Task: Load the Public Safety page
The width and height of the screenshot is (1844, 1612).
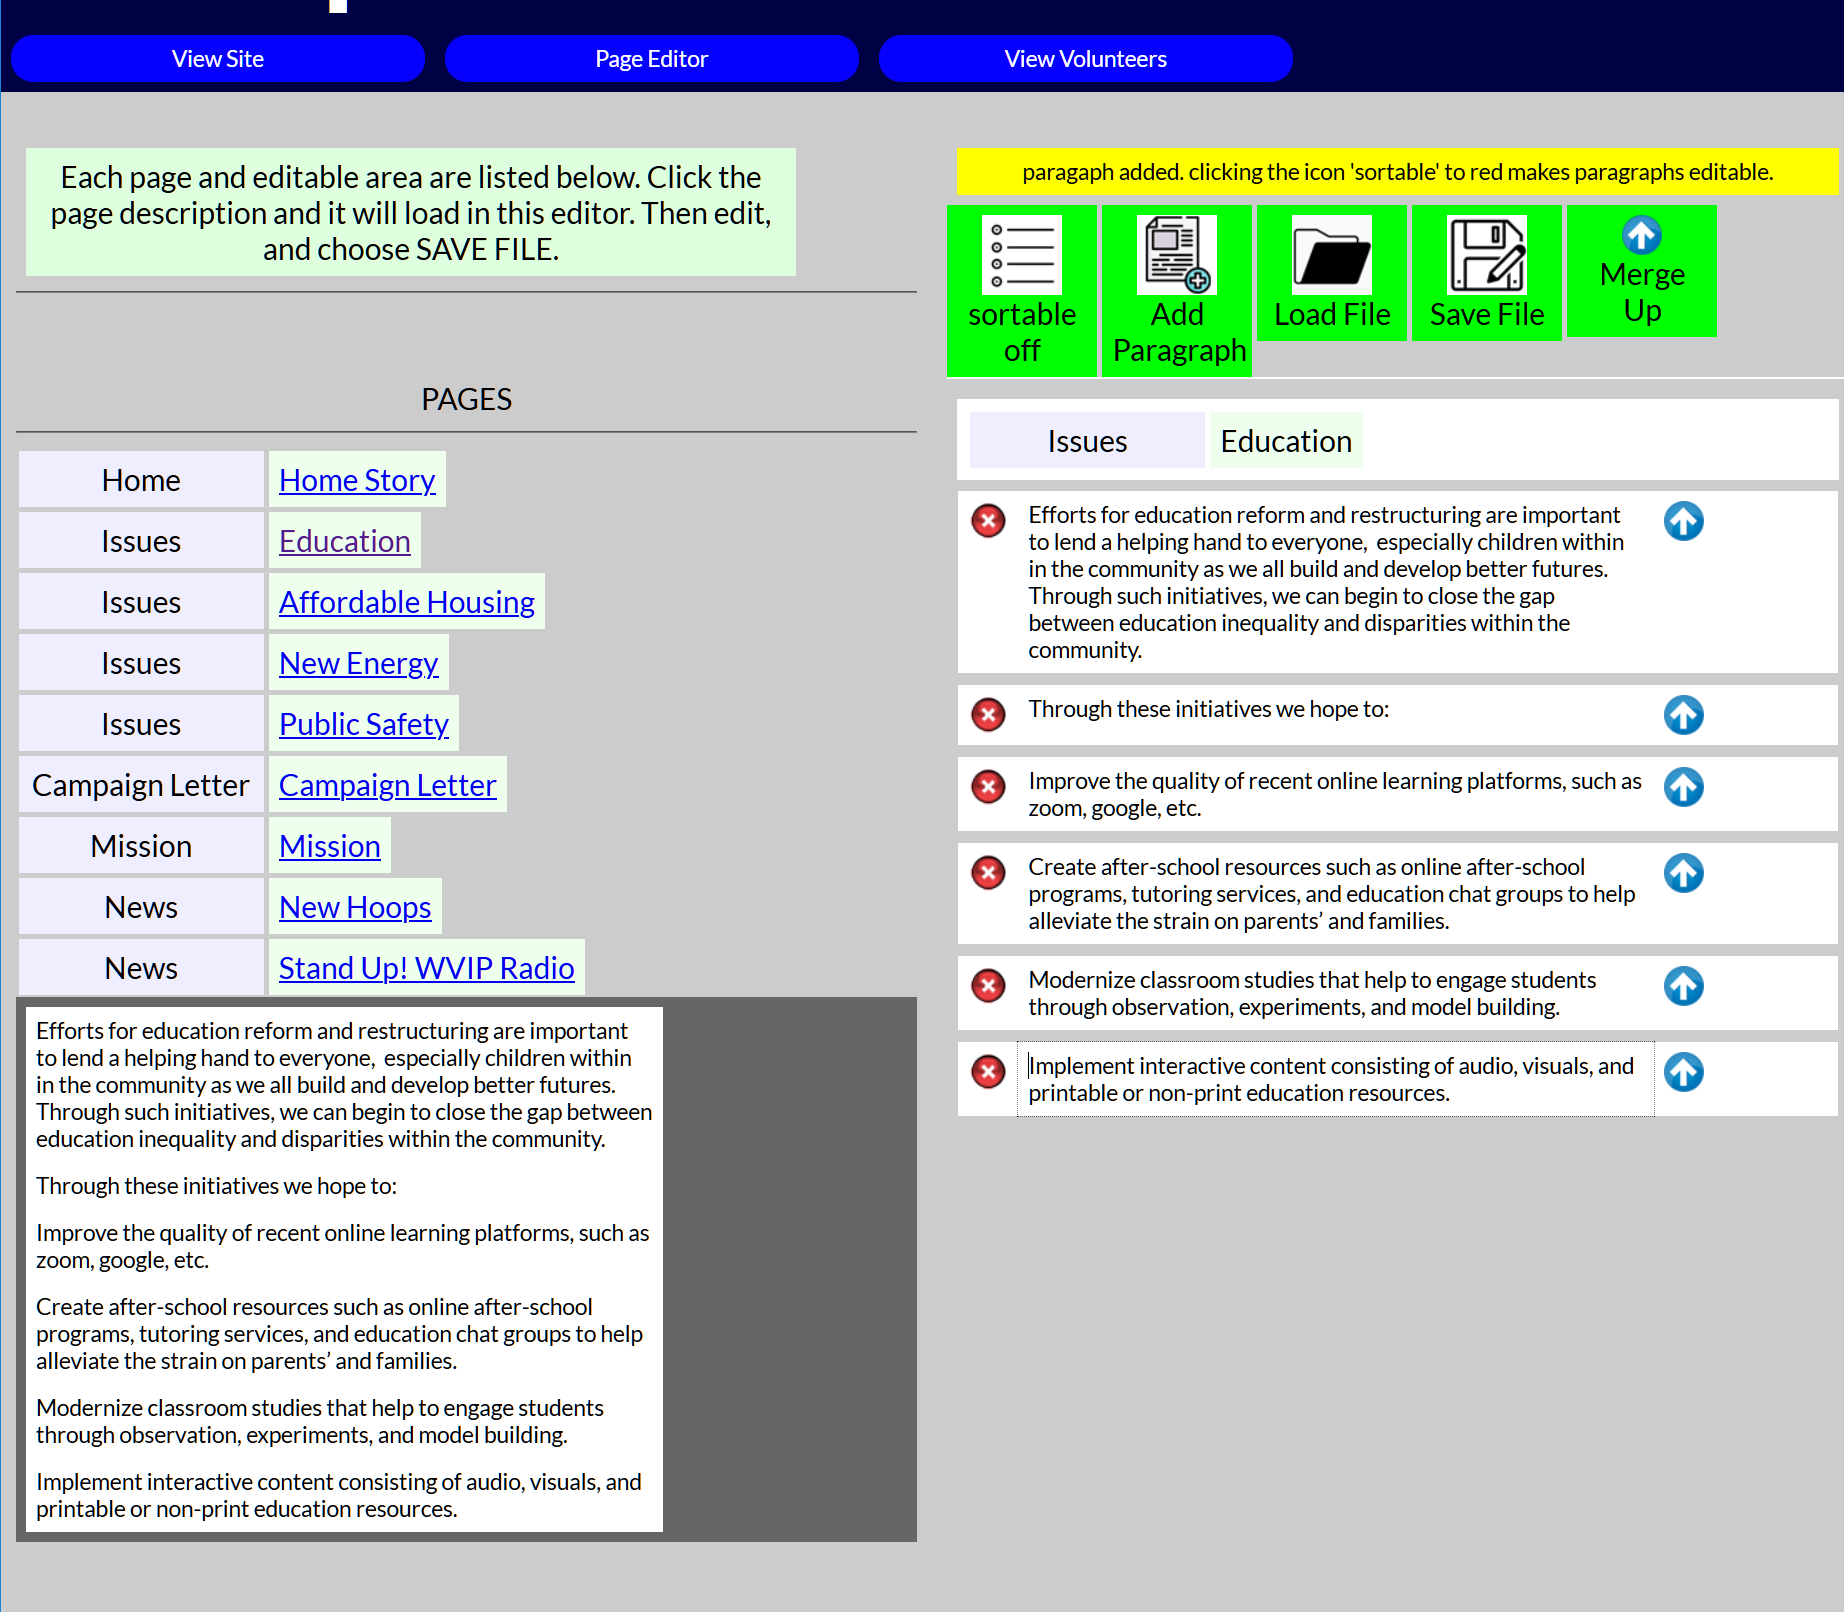Action: pos(364,724)
